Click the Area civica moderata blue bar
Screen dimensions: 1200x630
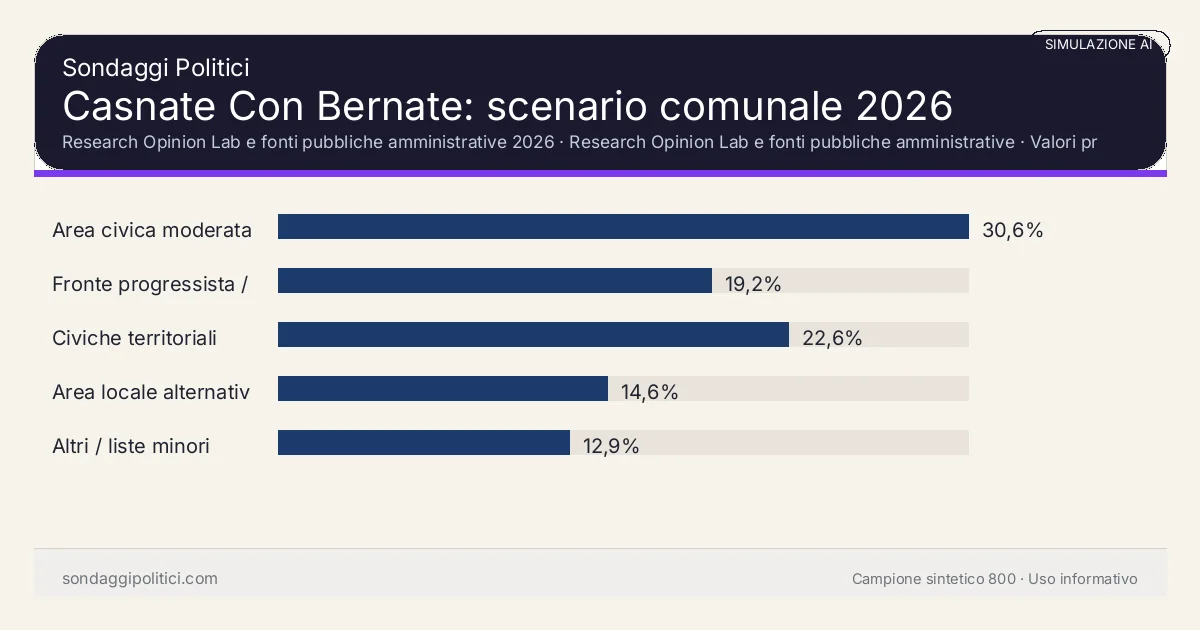[x=623, y=227]
